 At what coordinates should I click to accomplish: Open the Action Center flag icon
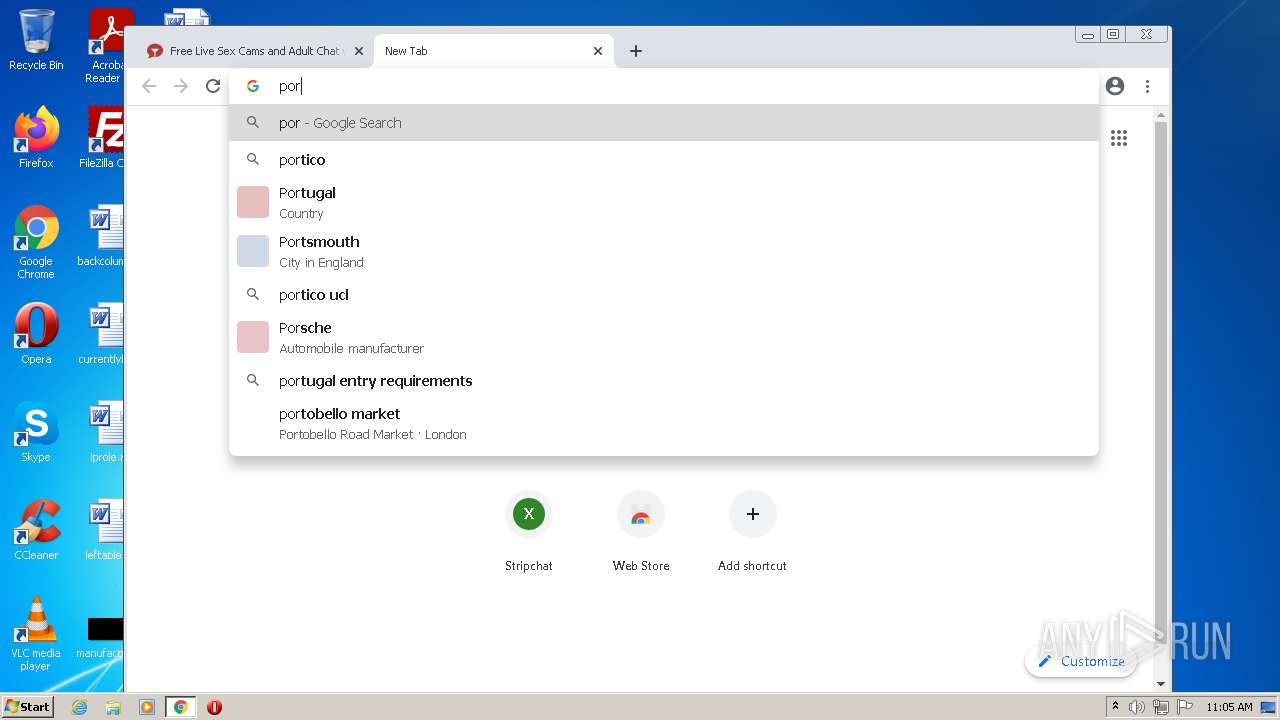pos(1185,707)
